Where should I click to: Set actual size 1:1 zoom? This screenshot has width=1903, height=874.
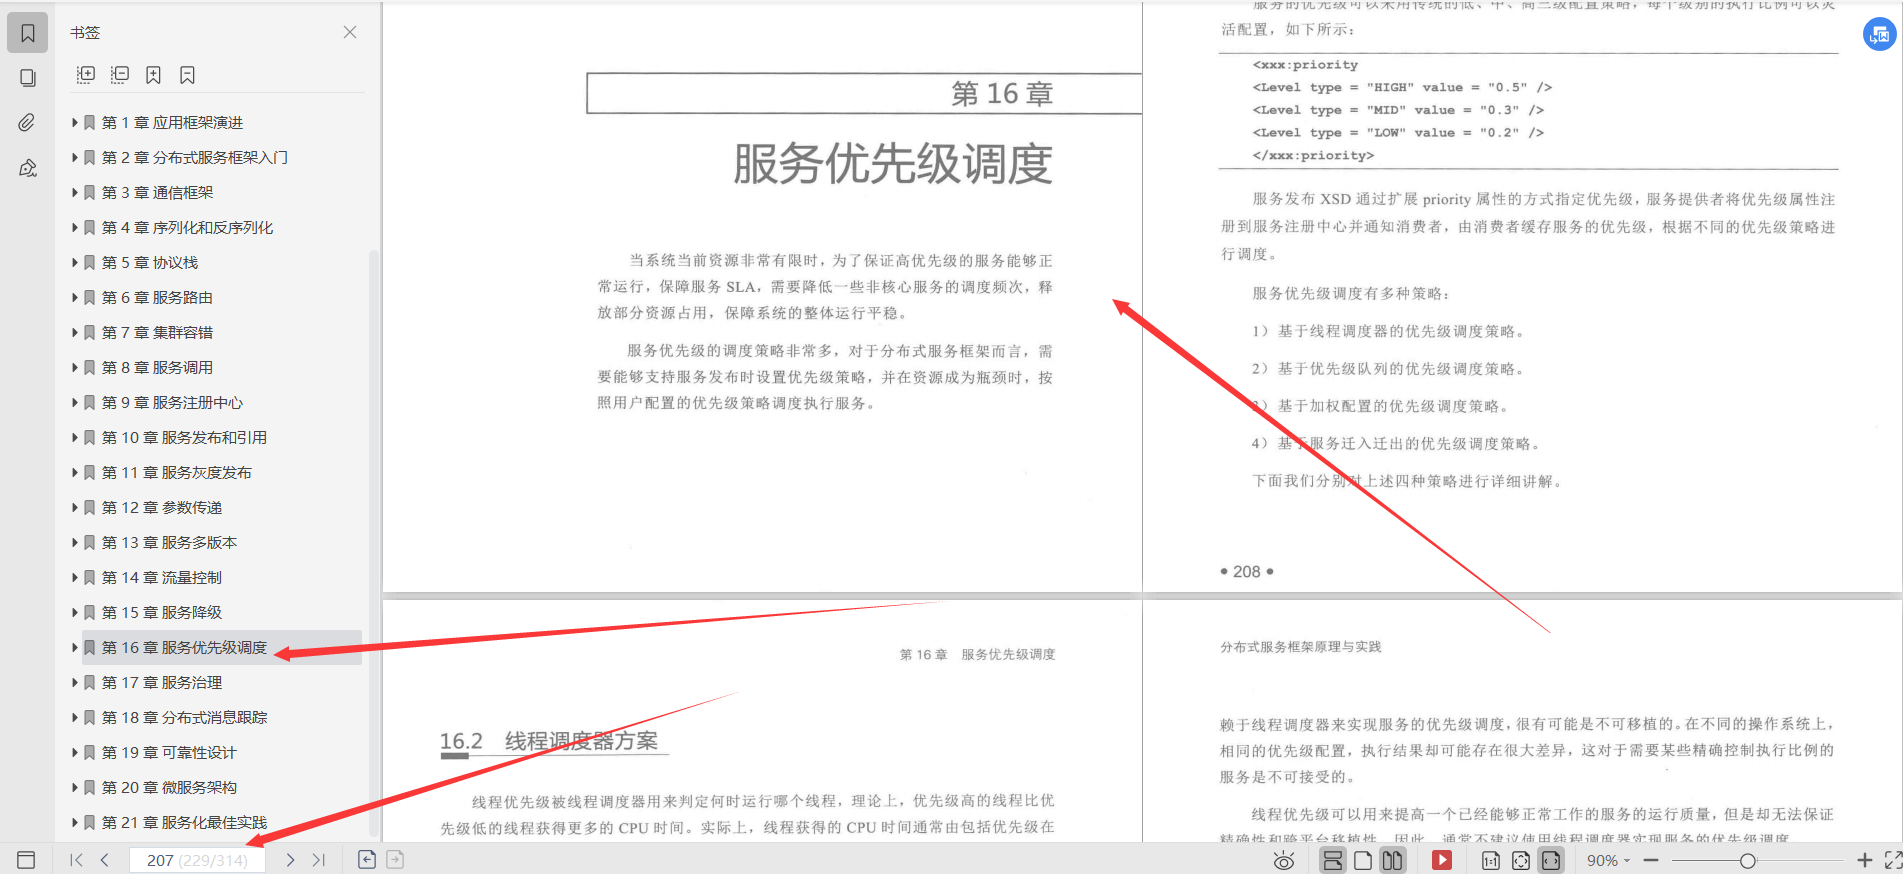tap(1491, 860)
